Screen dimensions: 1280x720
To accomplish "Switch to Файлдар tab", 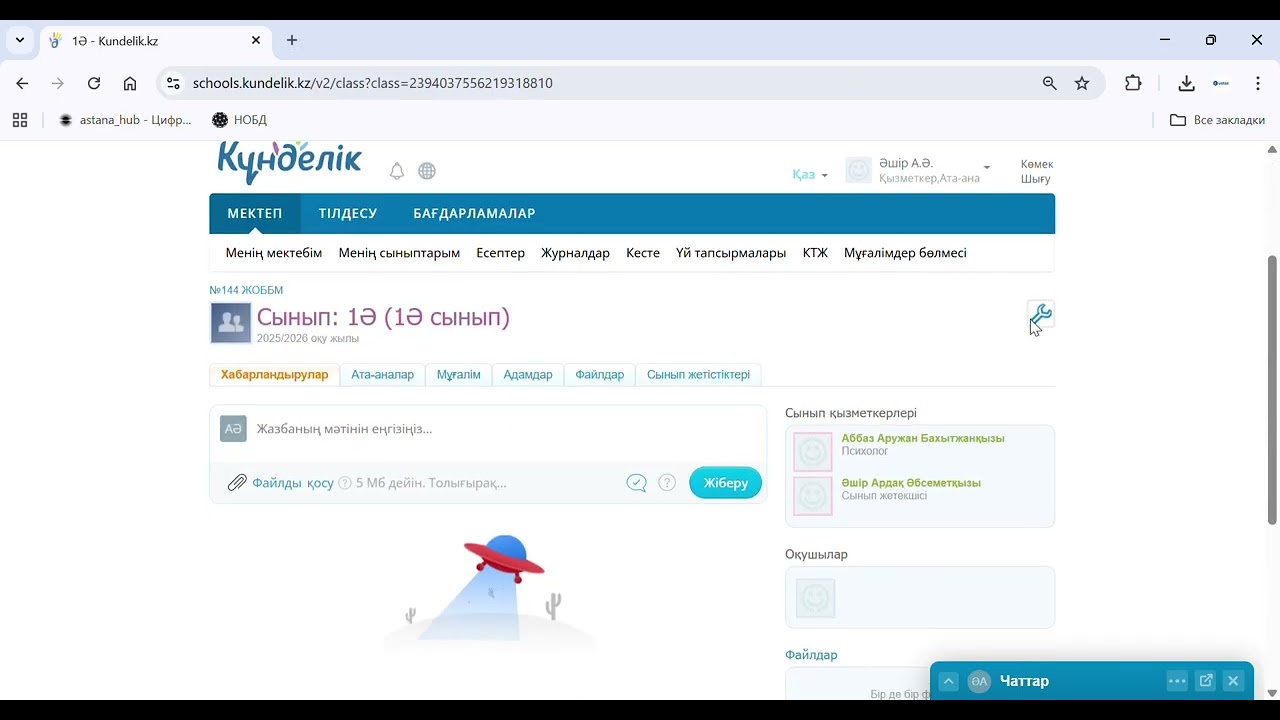I will 599,375.
